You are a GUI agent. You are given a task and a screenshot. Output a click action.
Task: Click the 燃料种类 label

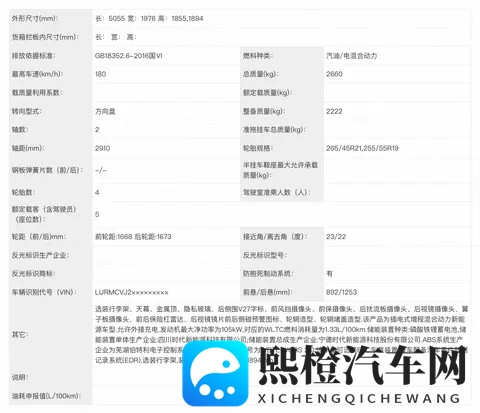(x=258, y=56)
